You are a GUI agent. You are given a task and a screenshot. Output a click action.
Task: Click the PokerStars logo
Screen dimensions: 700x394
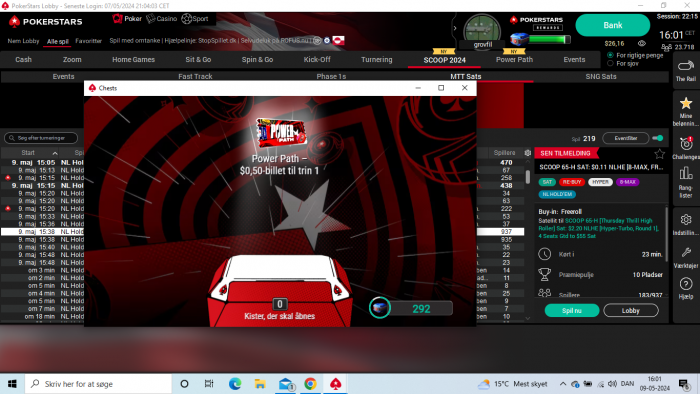pos(46,21)
